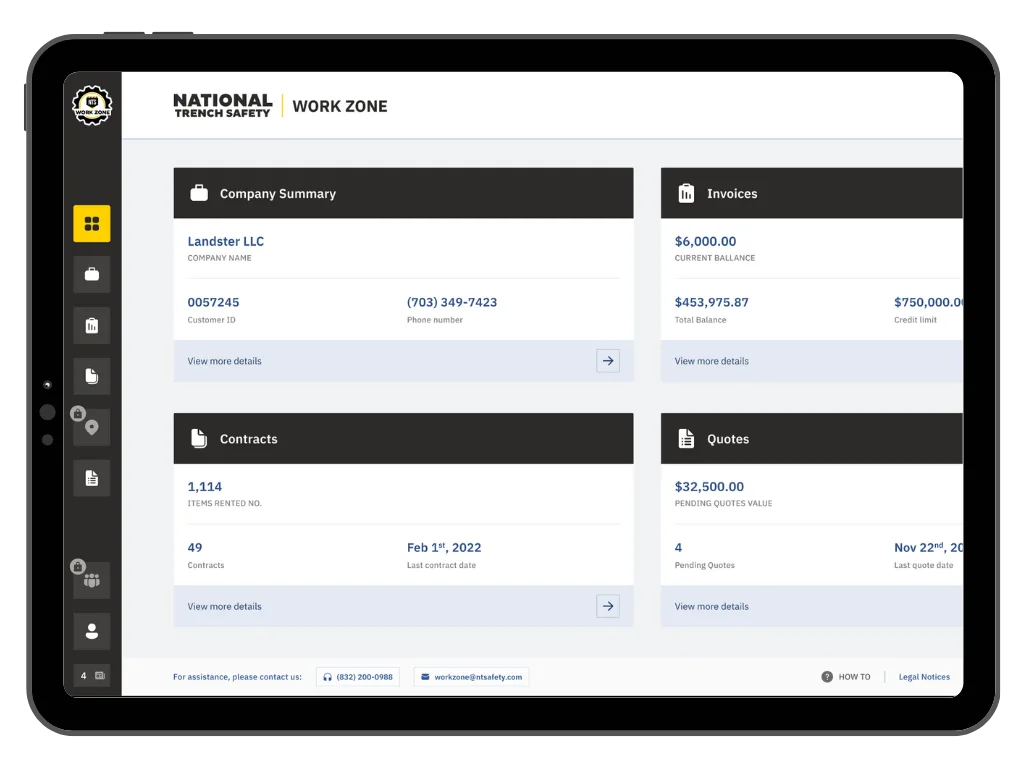Screen dimensions: 1024x768
Task: Click the $6,000.00 current balance
Action: (x=705, y=241)
